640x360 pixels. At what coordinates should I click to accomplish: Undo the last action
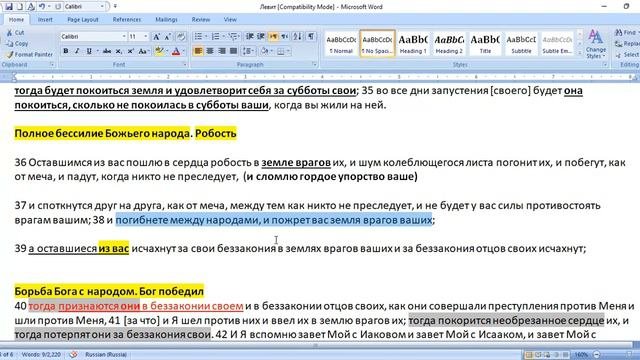(42, 7)
